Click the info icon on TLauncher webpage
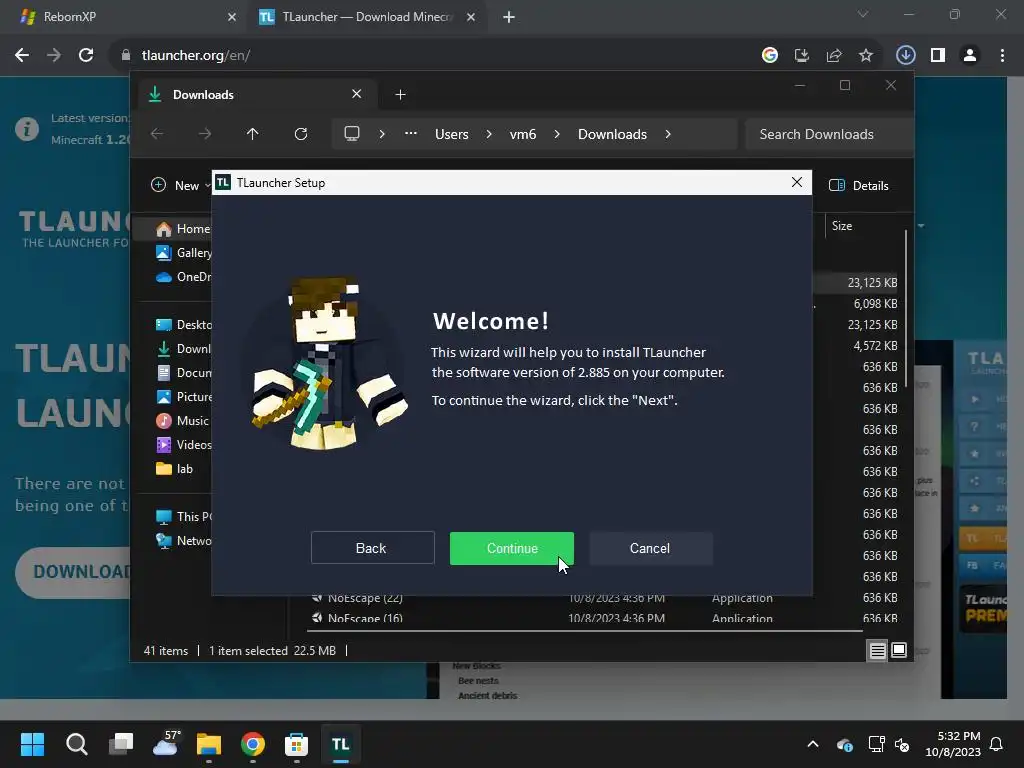This screenshot has width=1024, height=768. (x=27, y=129)
